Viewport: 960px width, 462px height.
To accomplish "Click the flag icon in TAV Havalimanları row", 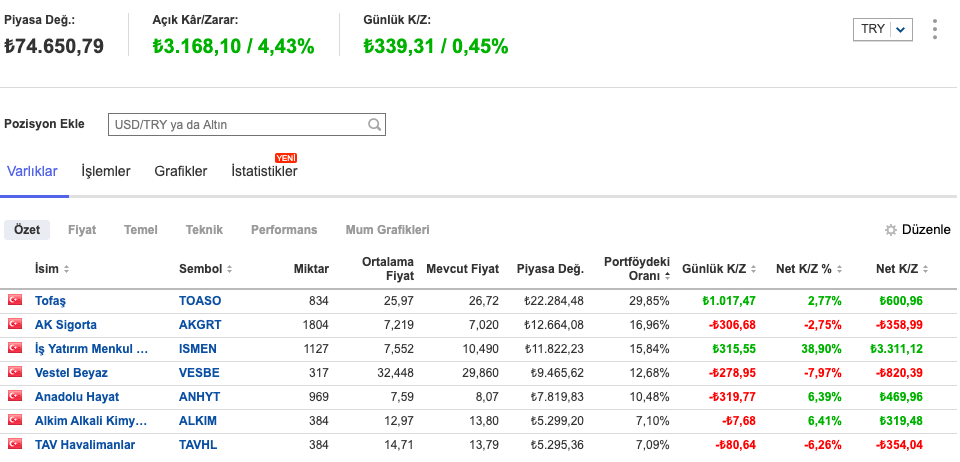I will 15,444.
